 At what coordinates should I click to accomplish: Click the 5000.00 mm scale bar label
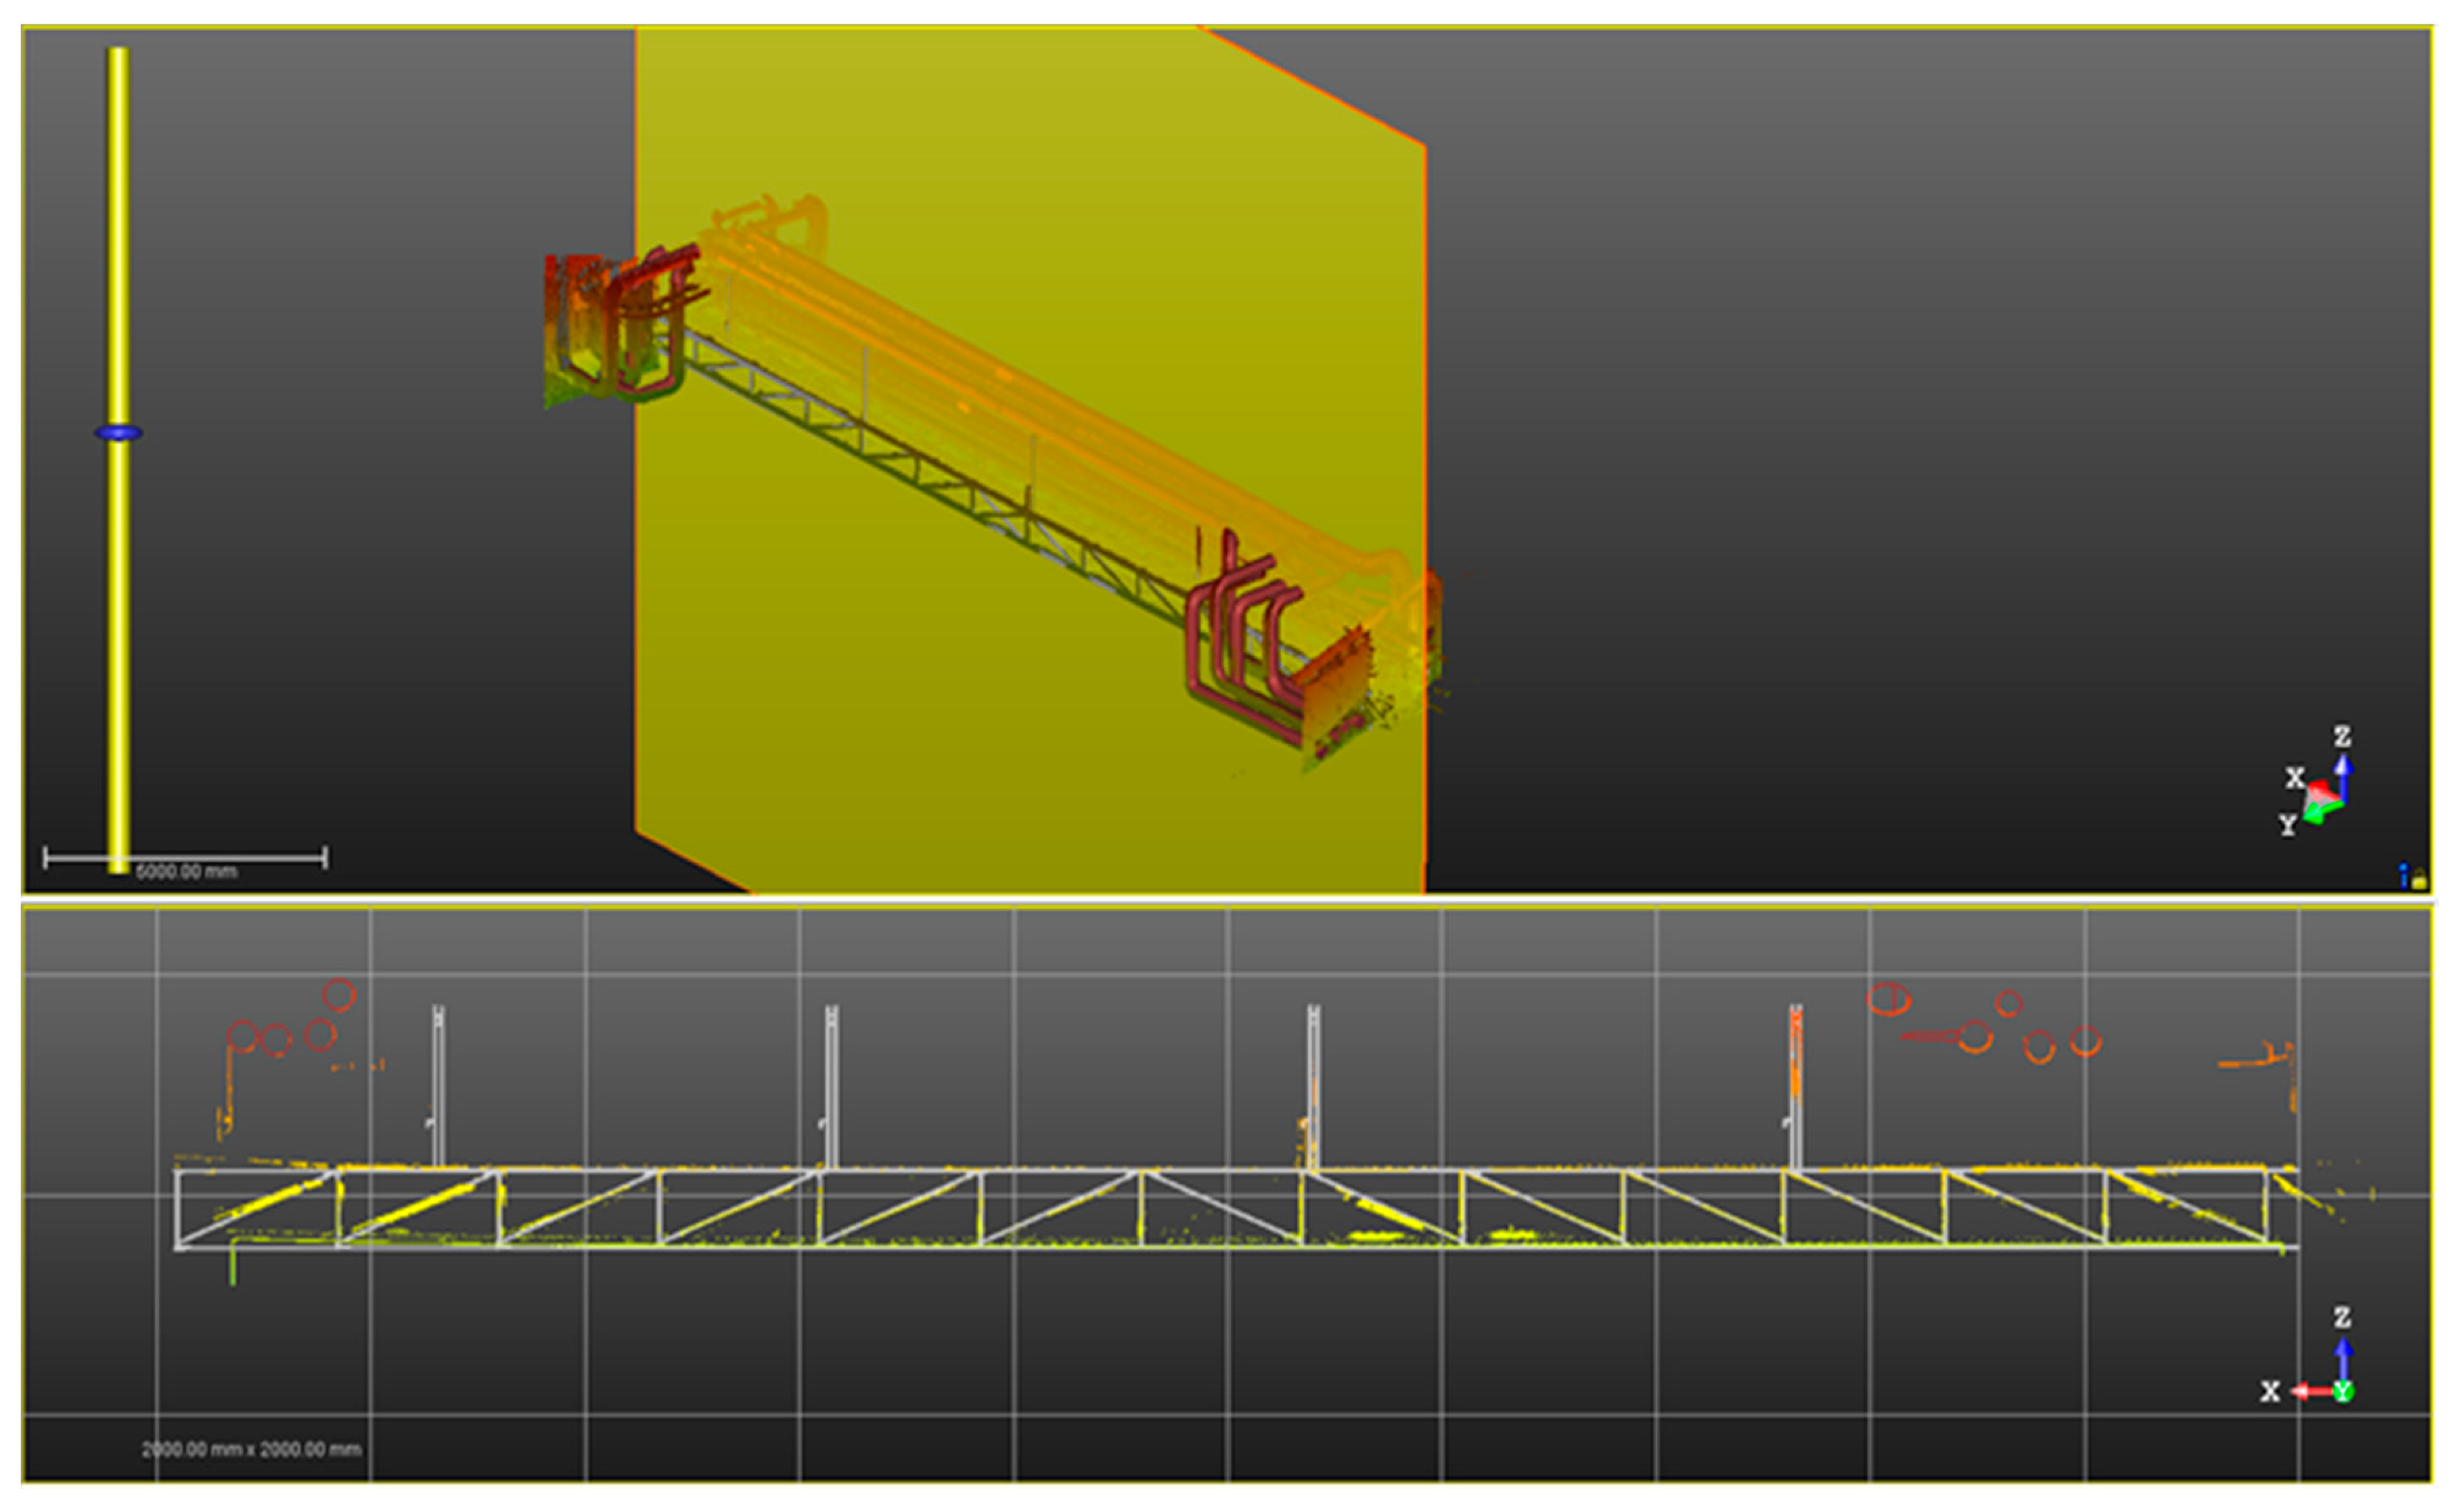coord(186,872)
